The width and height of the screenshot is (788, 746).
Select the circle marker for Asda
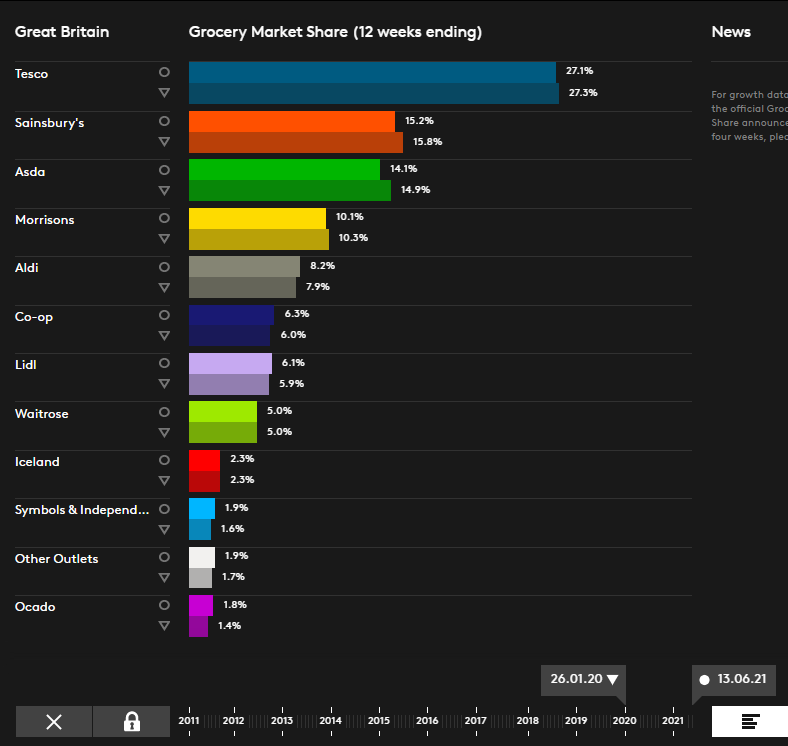pyautogui.click(x=164, y=170)
